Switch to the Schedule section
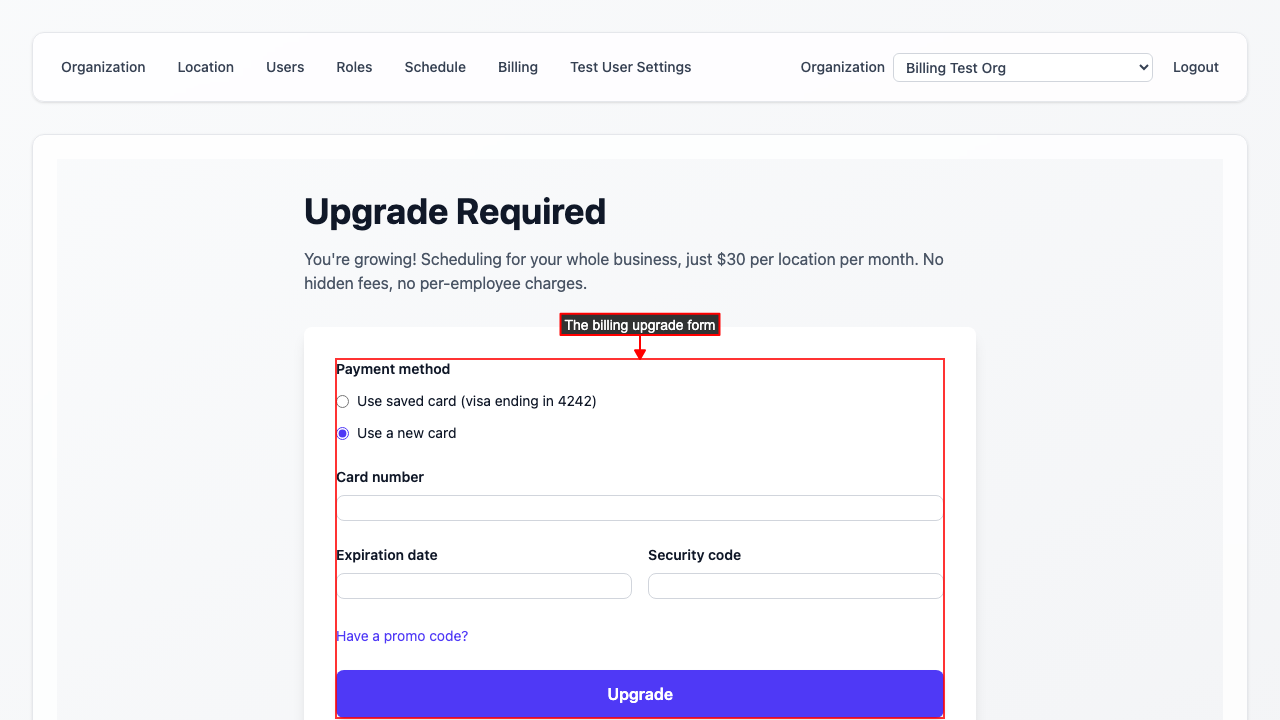The height and width of the screenshot is (720, 1280). pyautogui.click(x=435, y=67)
